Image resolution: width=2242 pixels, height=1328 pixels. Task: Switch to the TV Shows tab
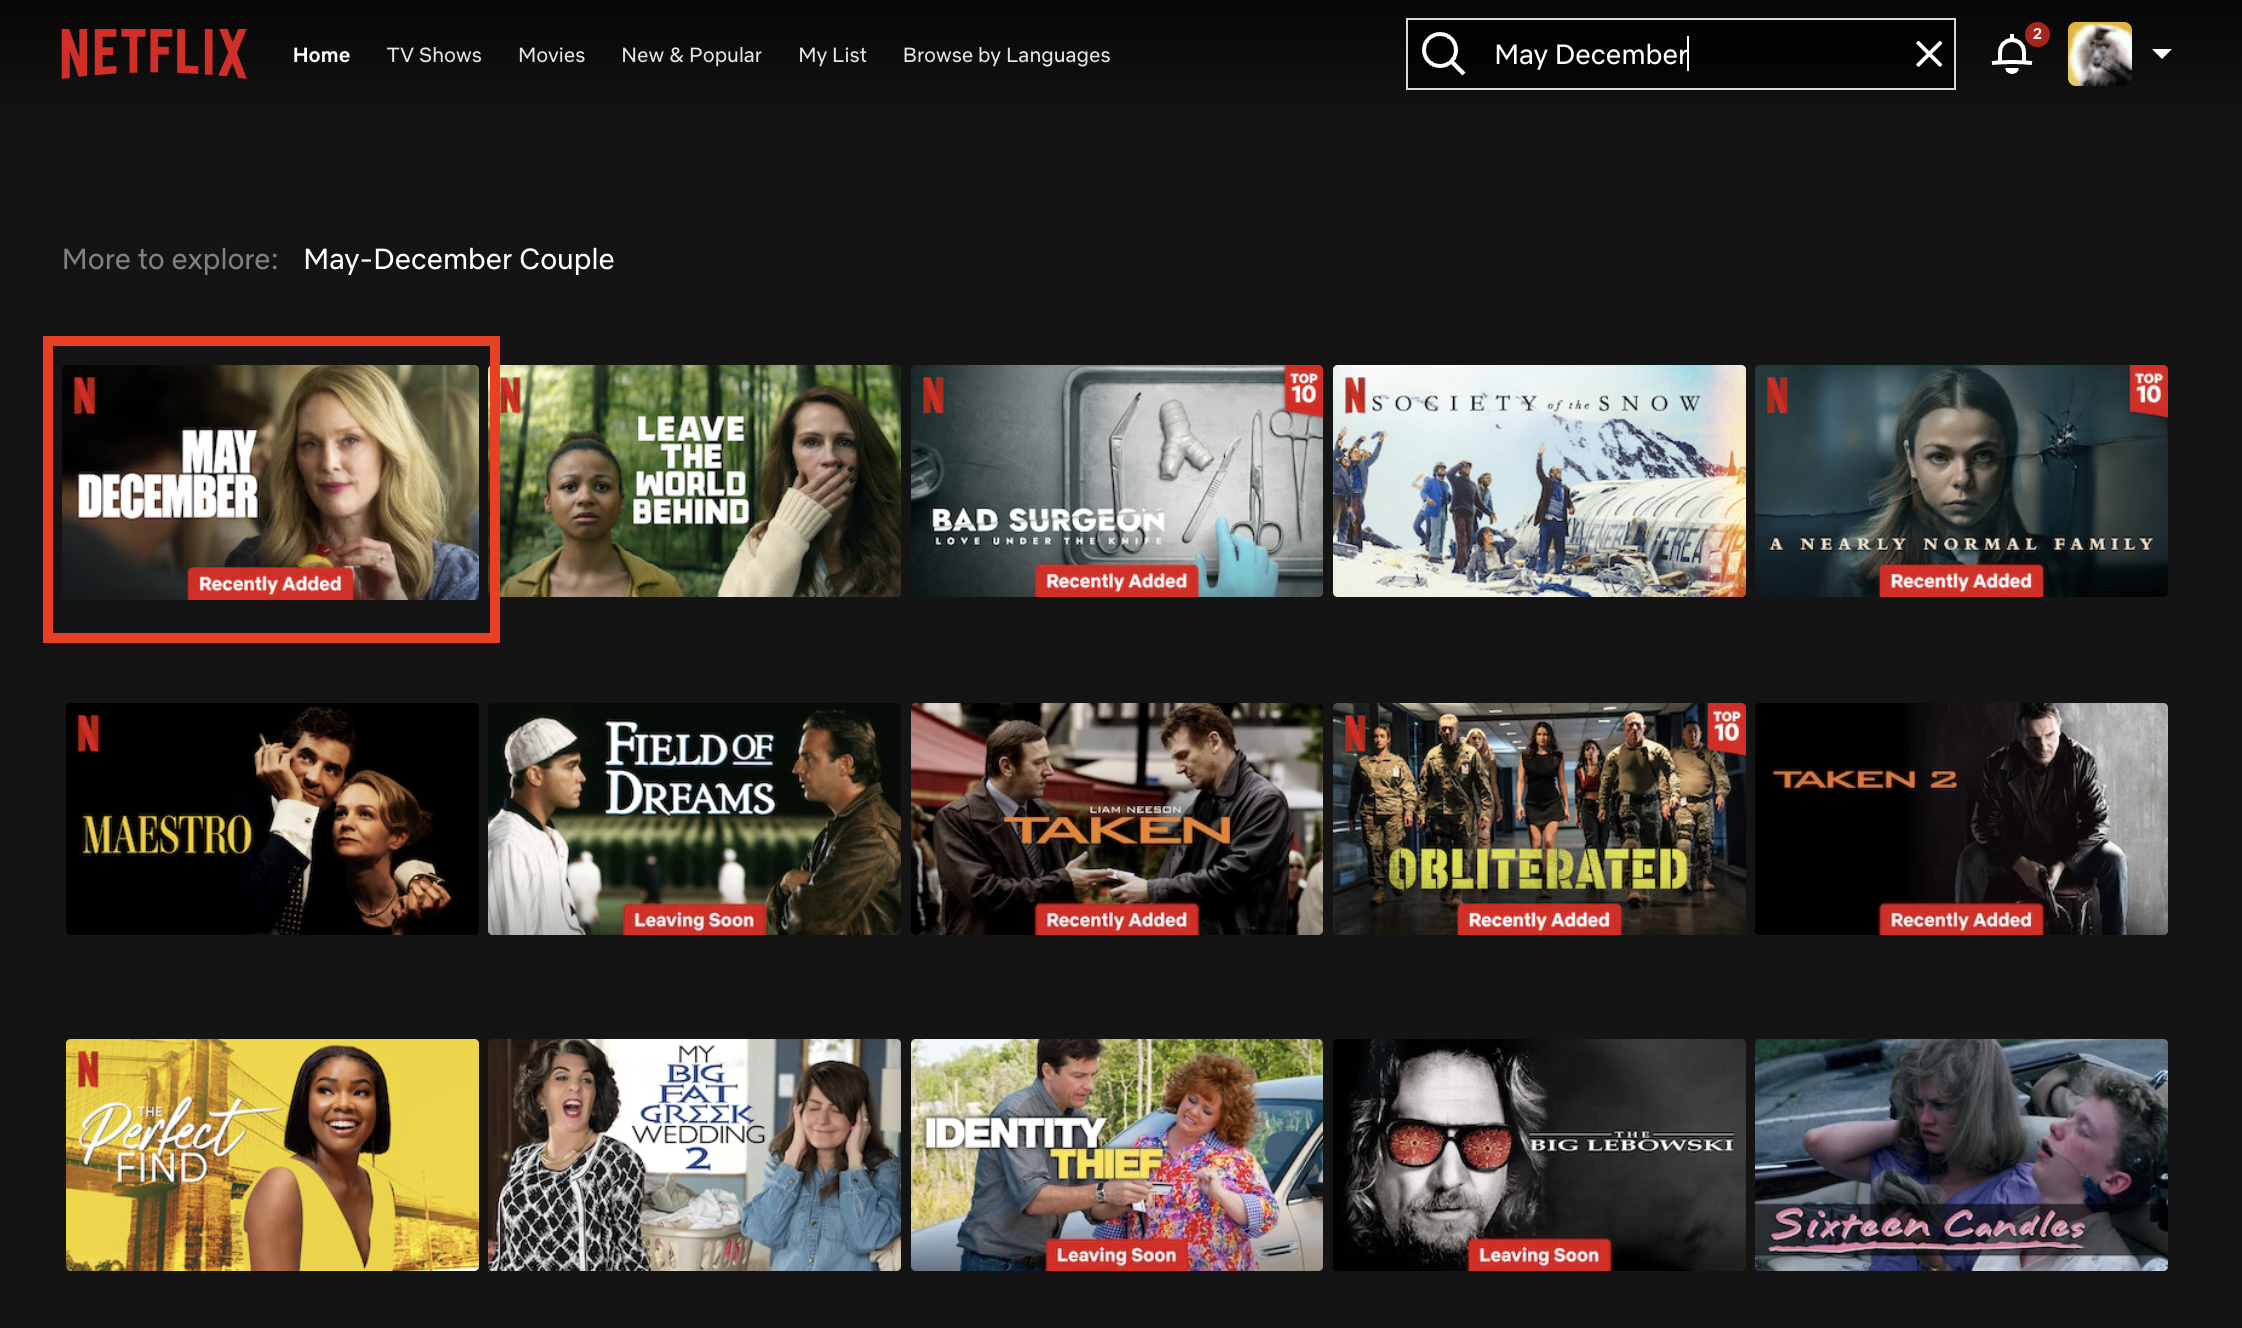(x=434, y=55)
